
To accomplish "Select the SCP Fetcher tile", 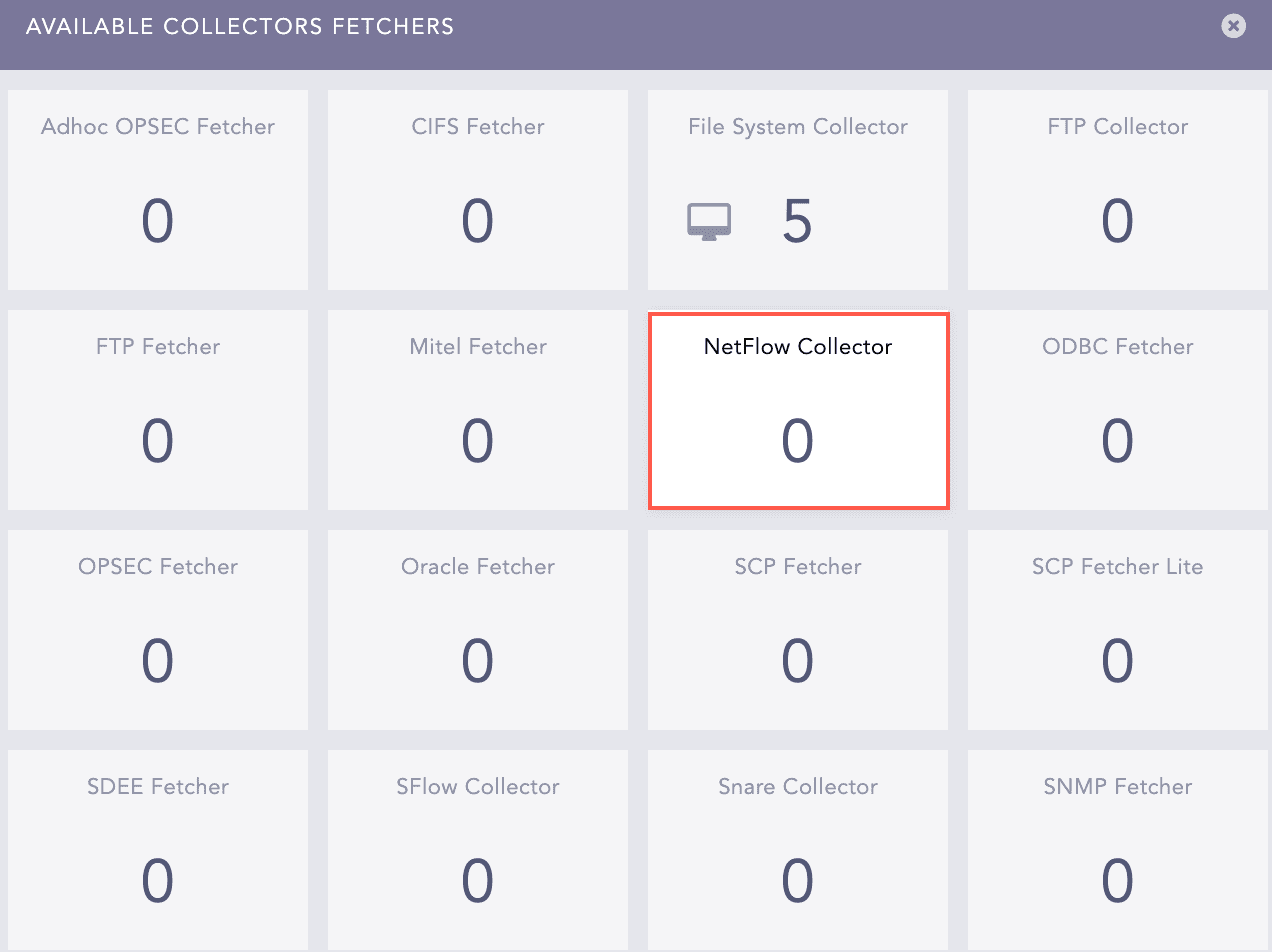I will 797,630.
